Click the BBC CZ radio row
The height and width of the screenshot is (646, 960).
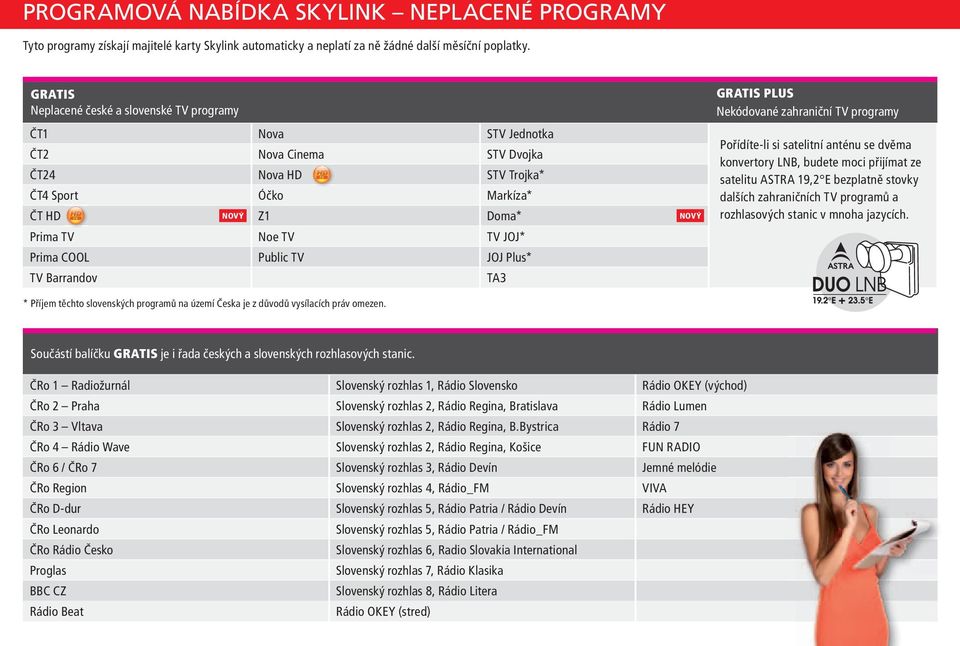[175, 591]
